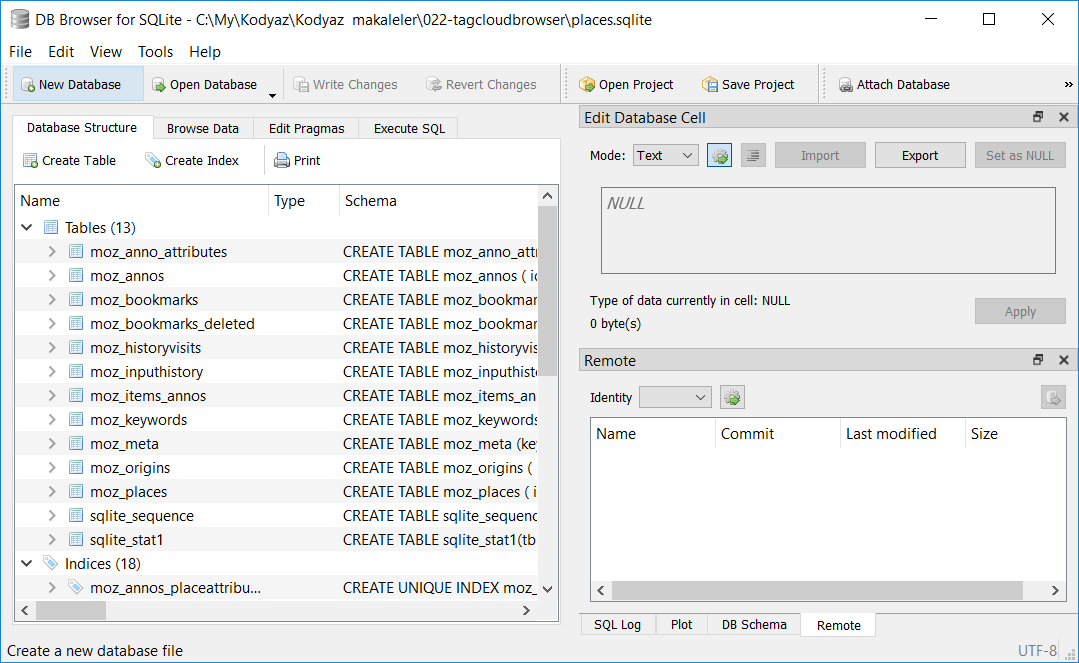This screenshot has width=1079, height=663.
Task: Select the moz_meta table row
Action: tap(276, 443)
